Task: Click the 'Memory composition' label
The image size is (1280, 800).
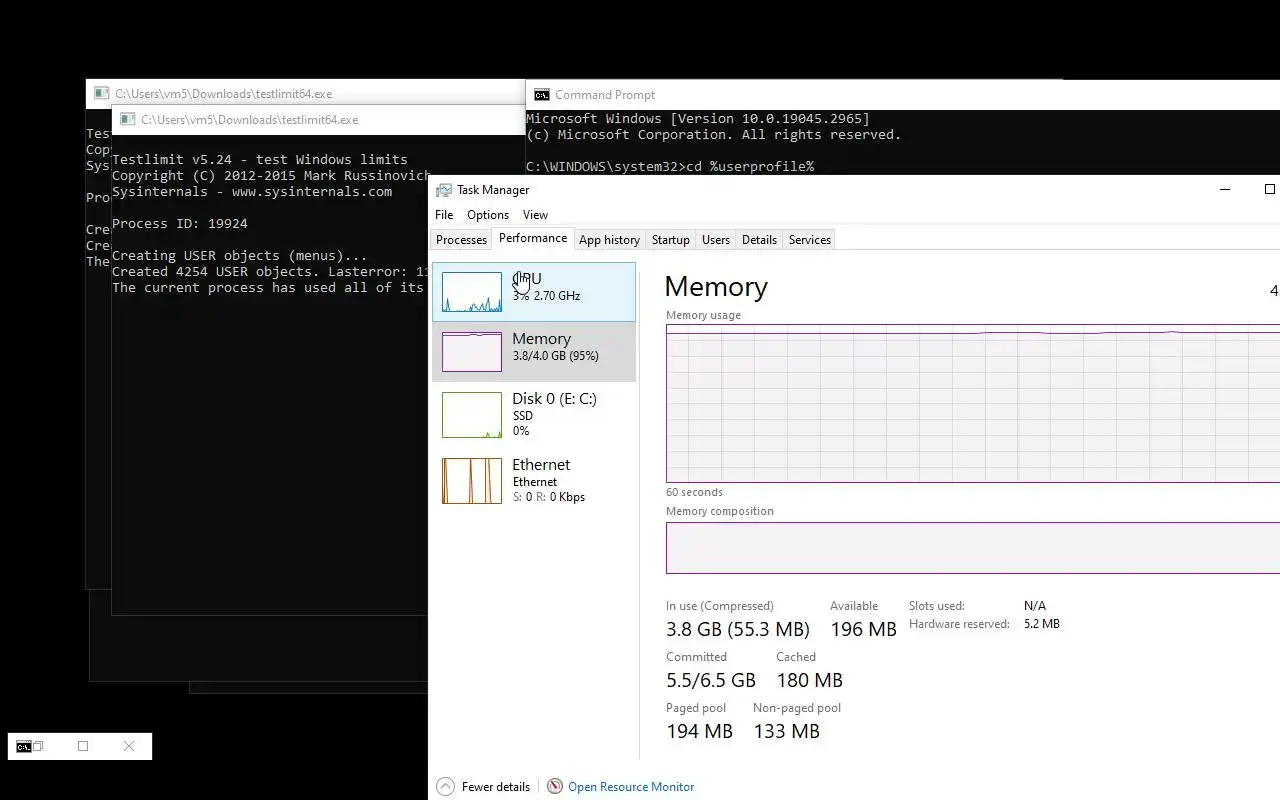Action: (x=720, y=511)
